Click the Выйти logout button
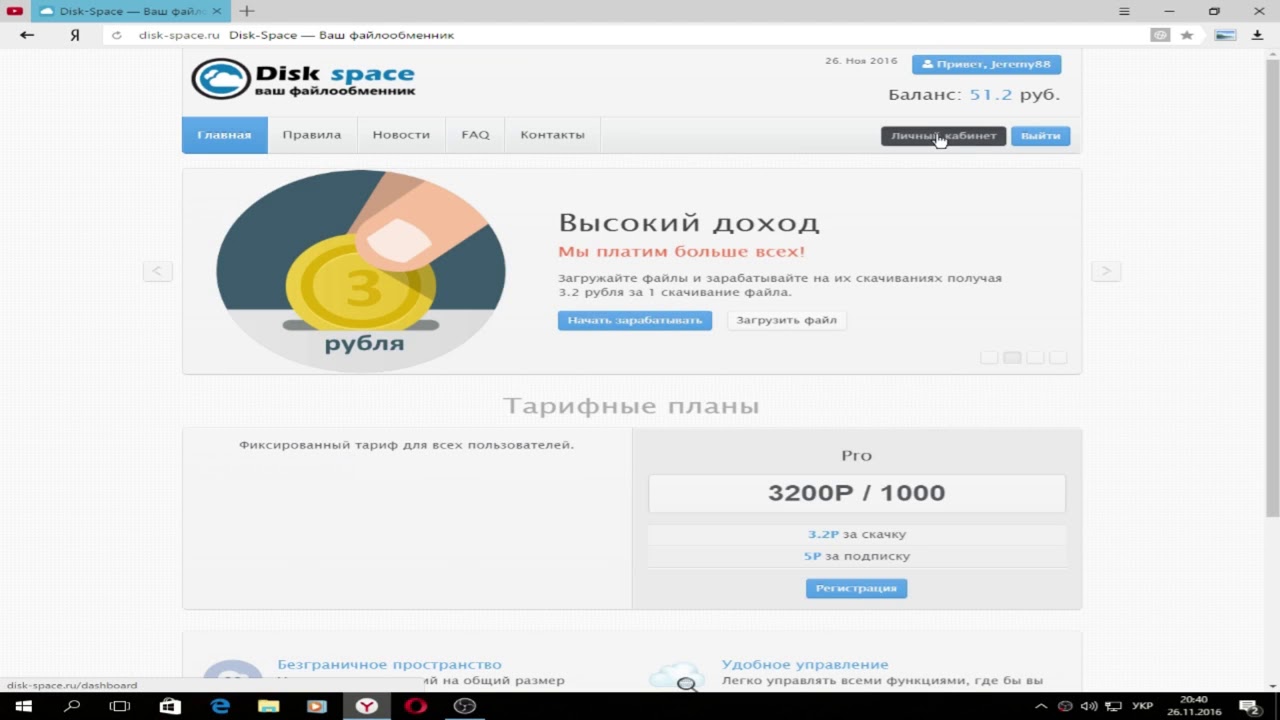 click(x=1040, y=136)
